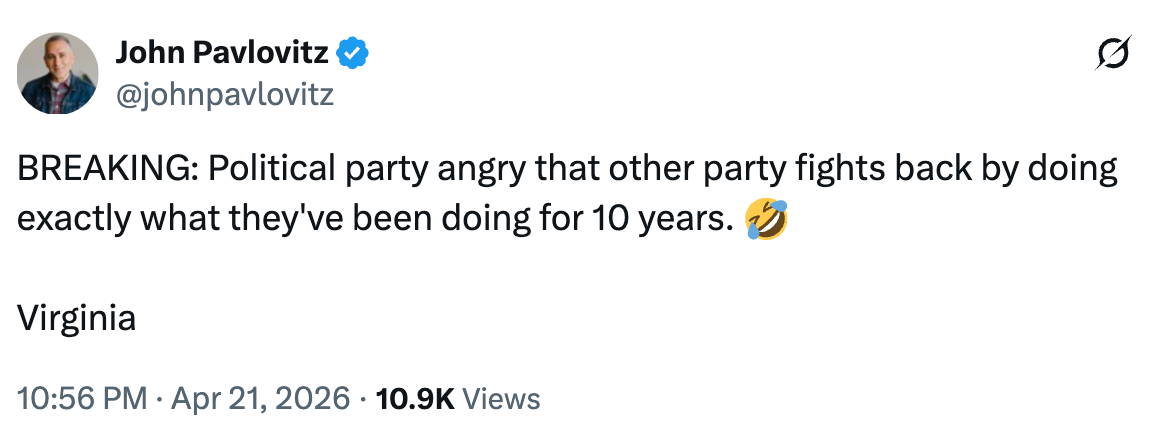This screenshot has height=444, width=1150.
Task: Click the Views label
Action: (x=503, y=399)
